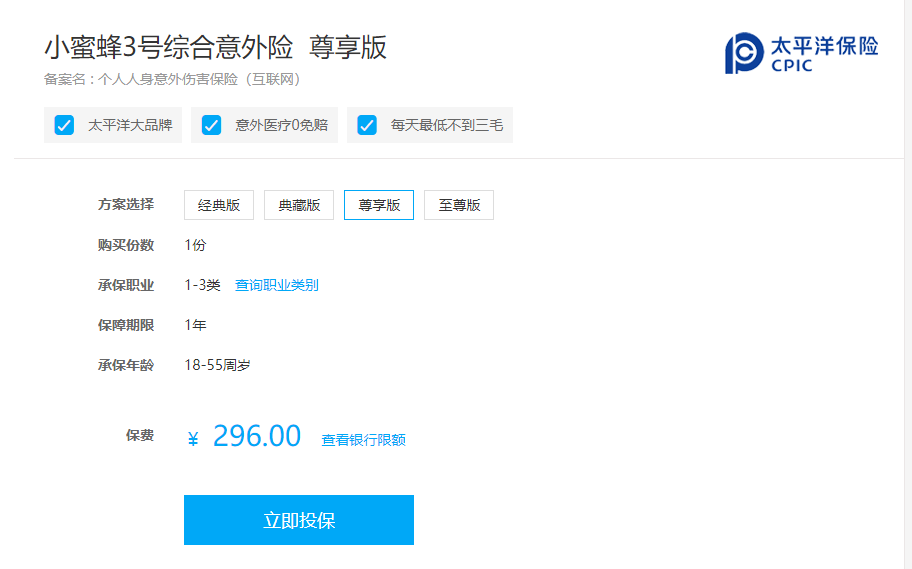This screenshot has height=569, width=912.
Task: Click the 1份 purchase quantity value
Action: tap(195, 245)
